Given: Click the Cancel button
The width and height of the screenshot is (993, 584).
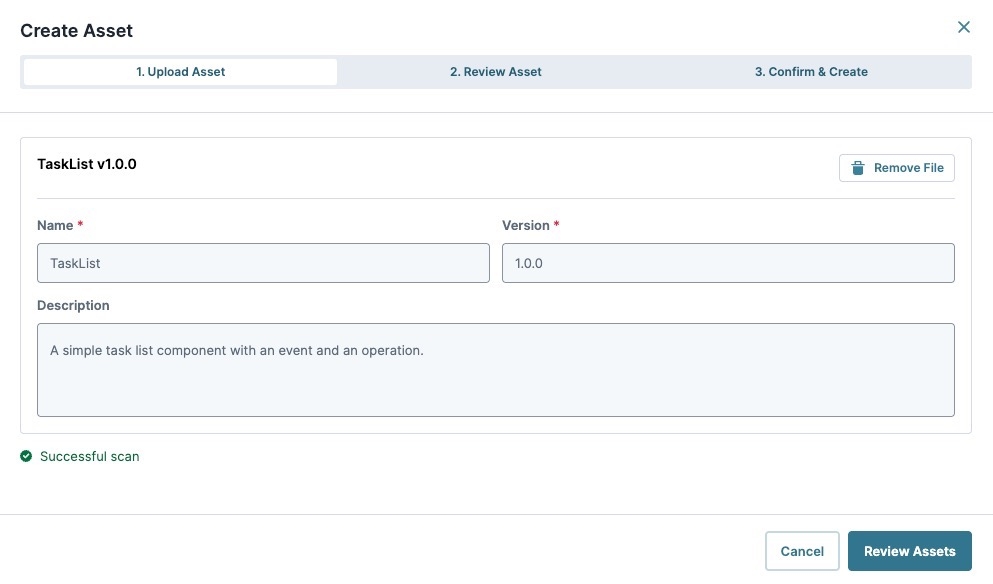Looking at the screenshot, I should (x=801, y=551).
